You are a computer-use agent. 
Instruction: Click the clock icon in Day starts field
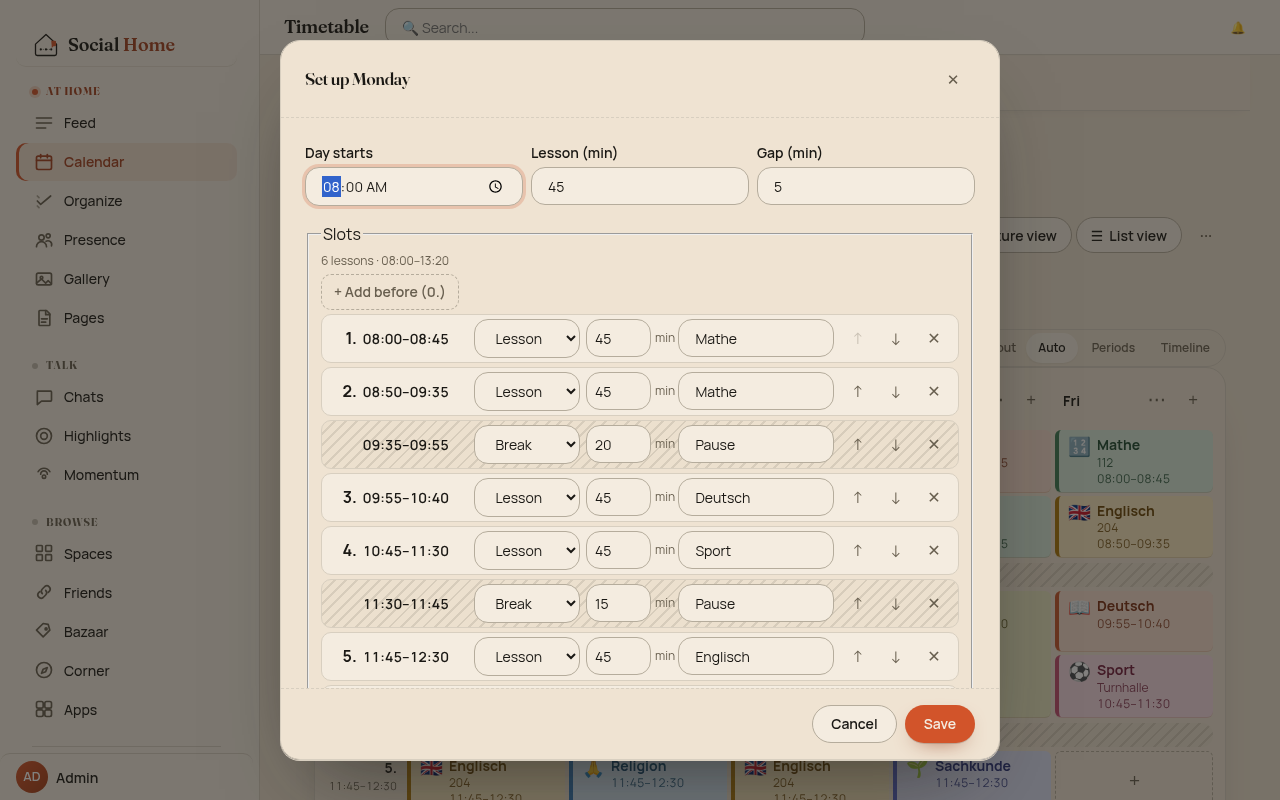click(x=496, y=187)
